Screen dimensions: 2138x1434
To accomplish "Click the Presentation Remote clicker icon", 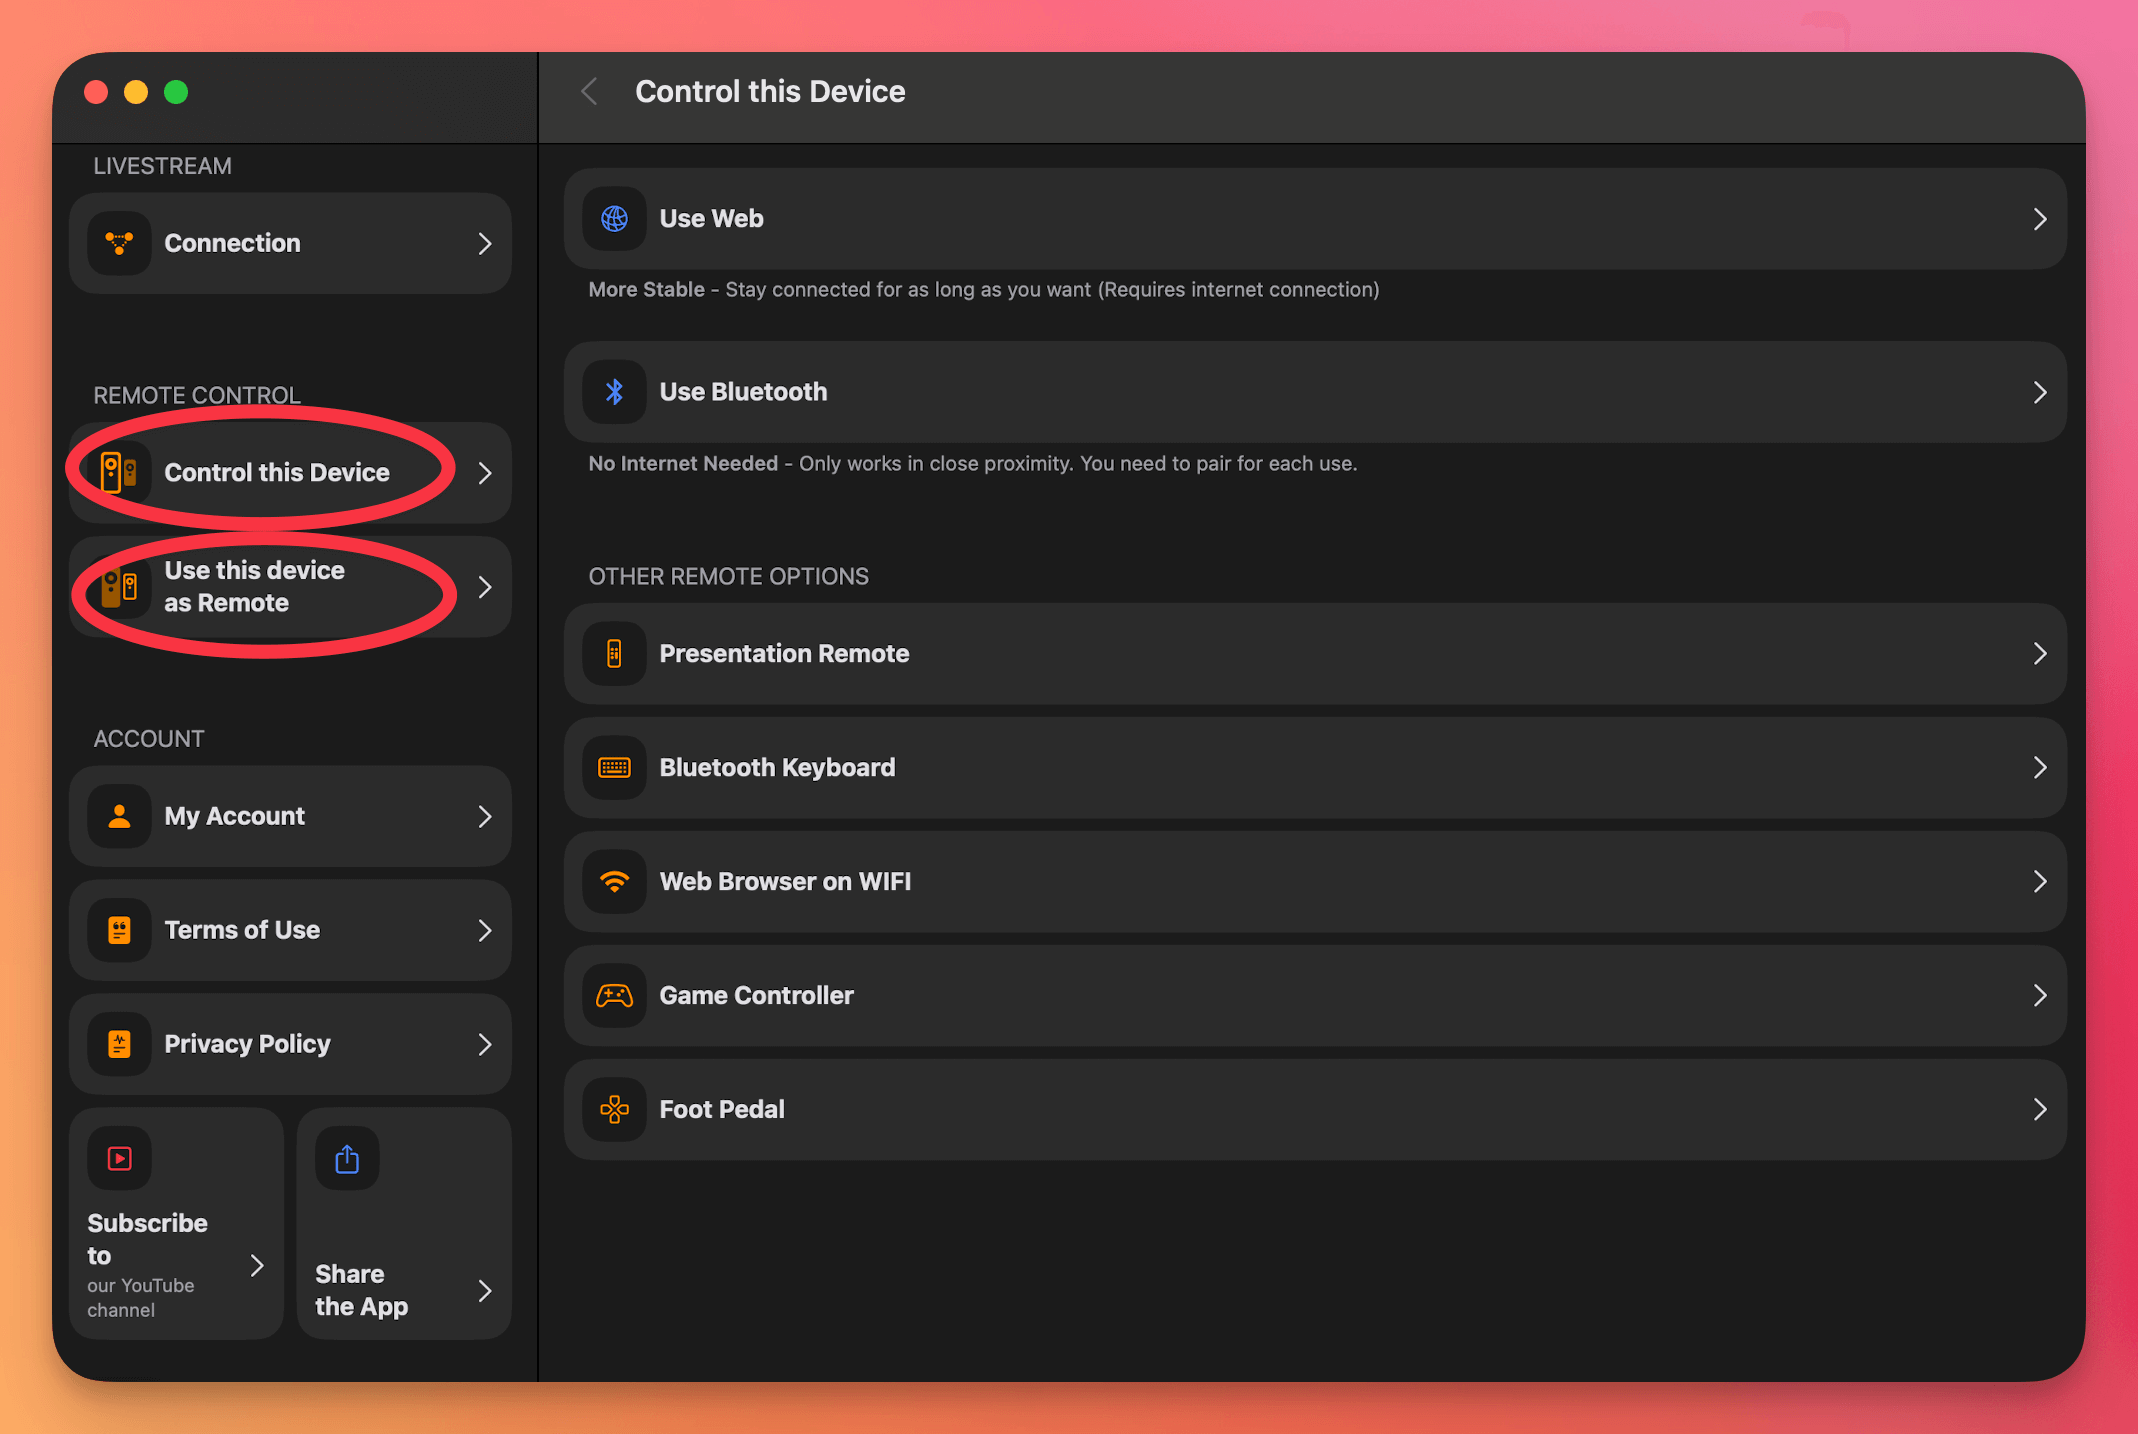I will pos(614,654).
